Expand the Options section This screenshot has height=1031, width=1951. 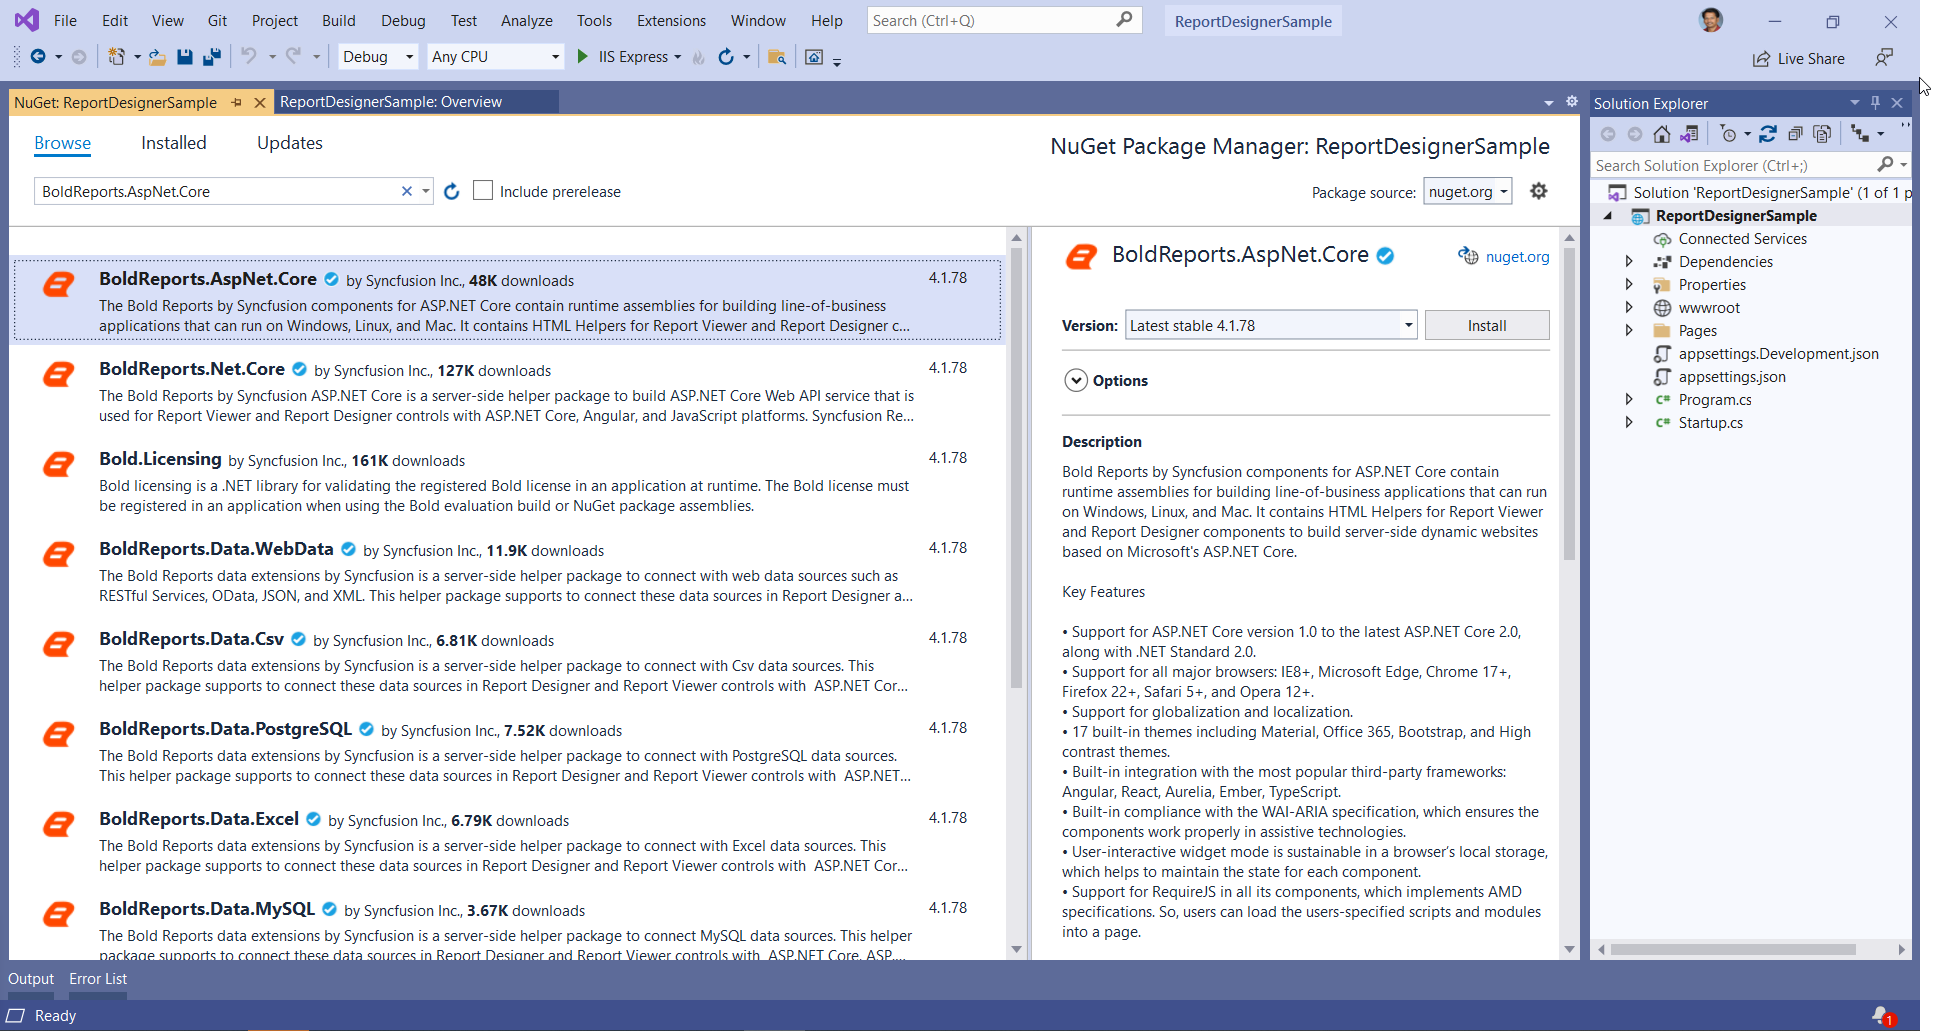[1076, 380]
